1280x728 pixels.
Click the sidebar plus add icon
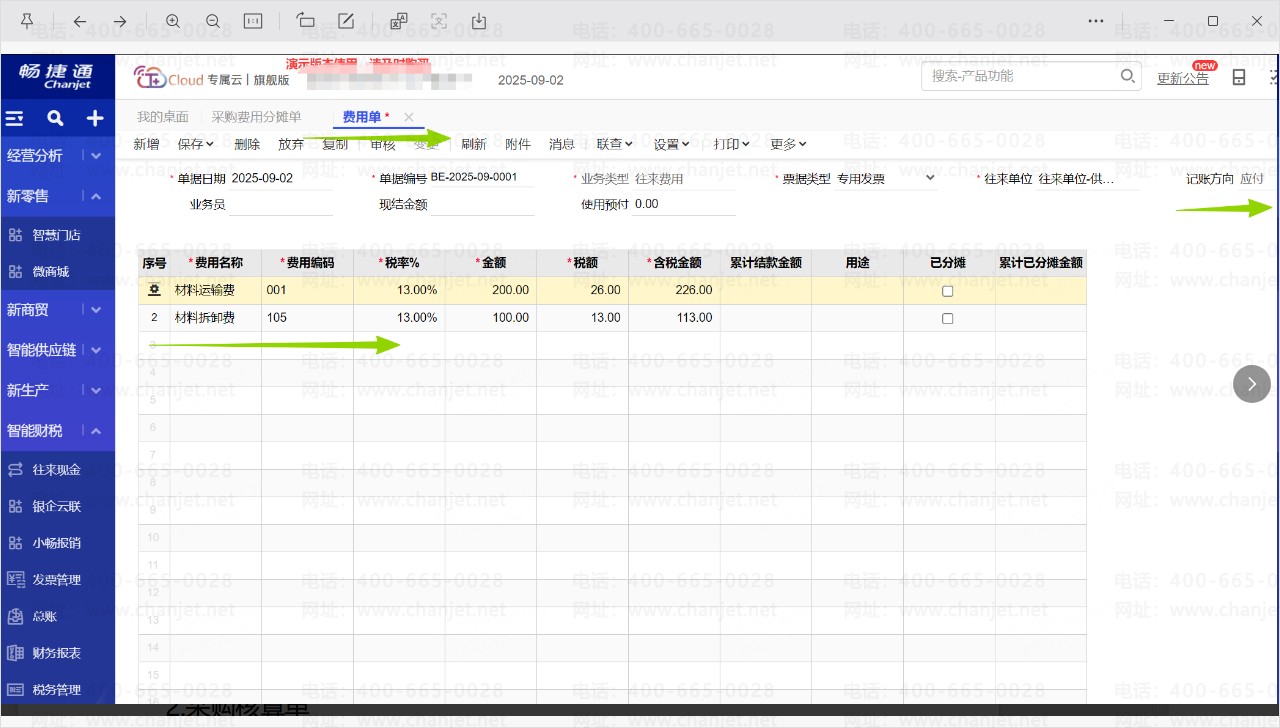click(95, 118)
